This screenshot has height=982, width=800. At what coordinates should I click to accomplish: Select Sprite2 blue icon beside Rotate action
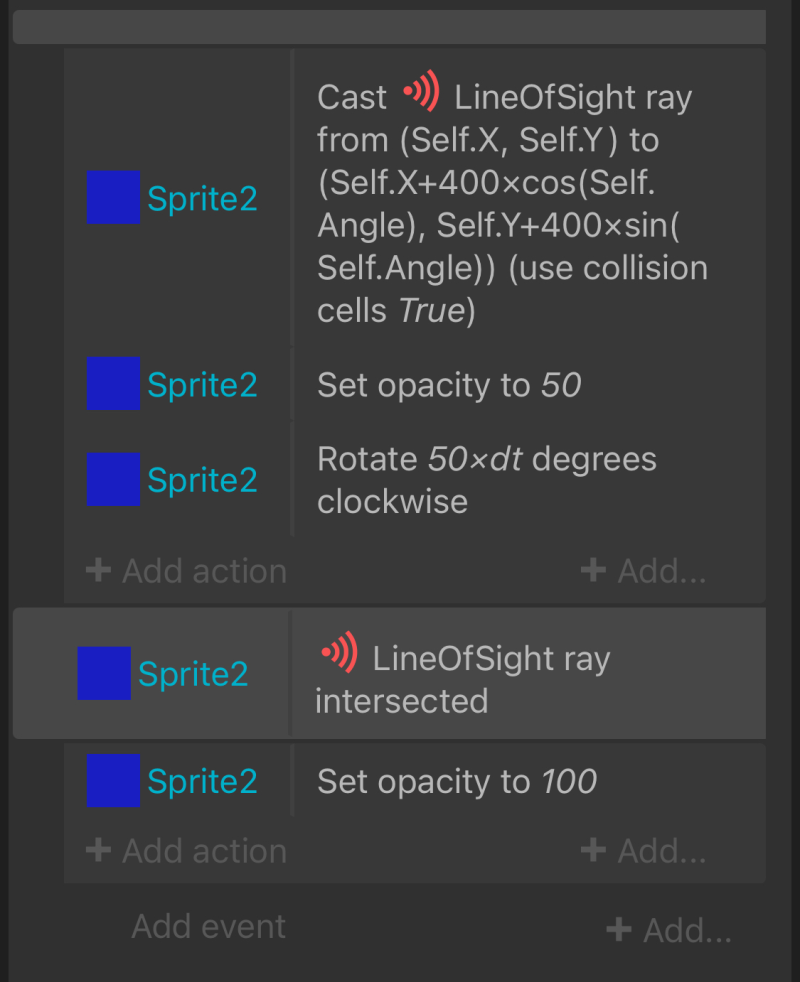coord(113,479)
